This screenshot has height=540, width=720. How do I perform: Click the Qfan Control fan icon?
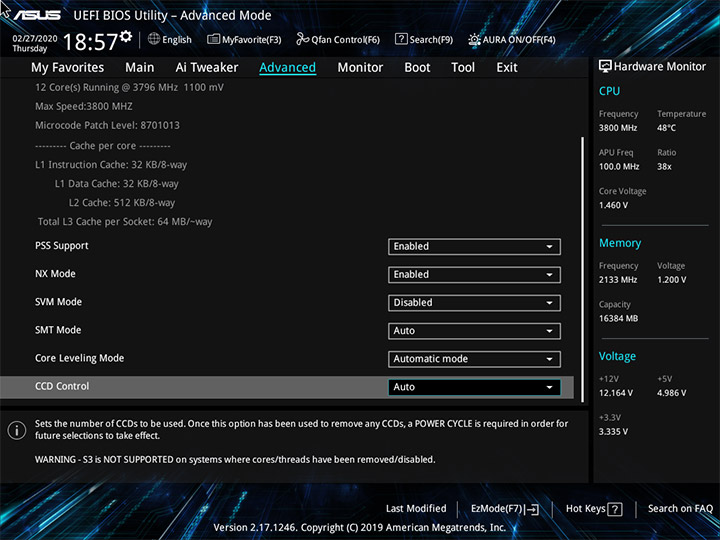click(x=302, y=39)
